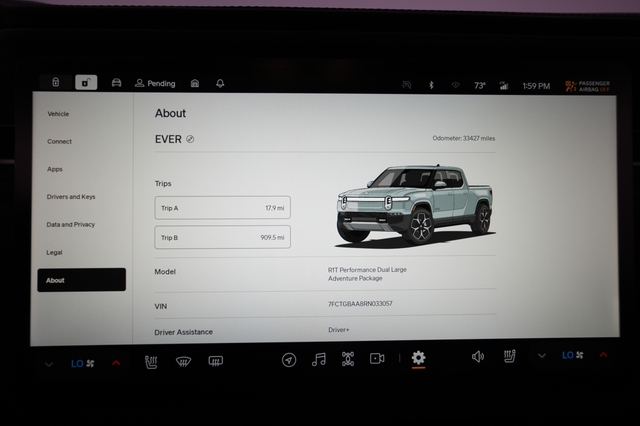Image resolution: width=640 pixels, height=426 pixels.
Task: Open the Vehicle settings section
Action: [x=58, y=114]
